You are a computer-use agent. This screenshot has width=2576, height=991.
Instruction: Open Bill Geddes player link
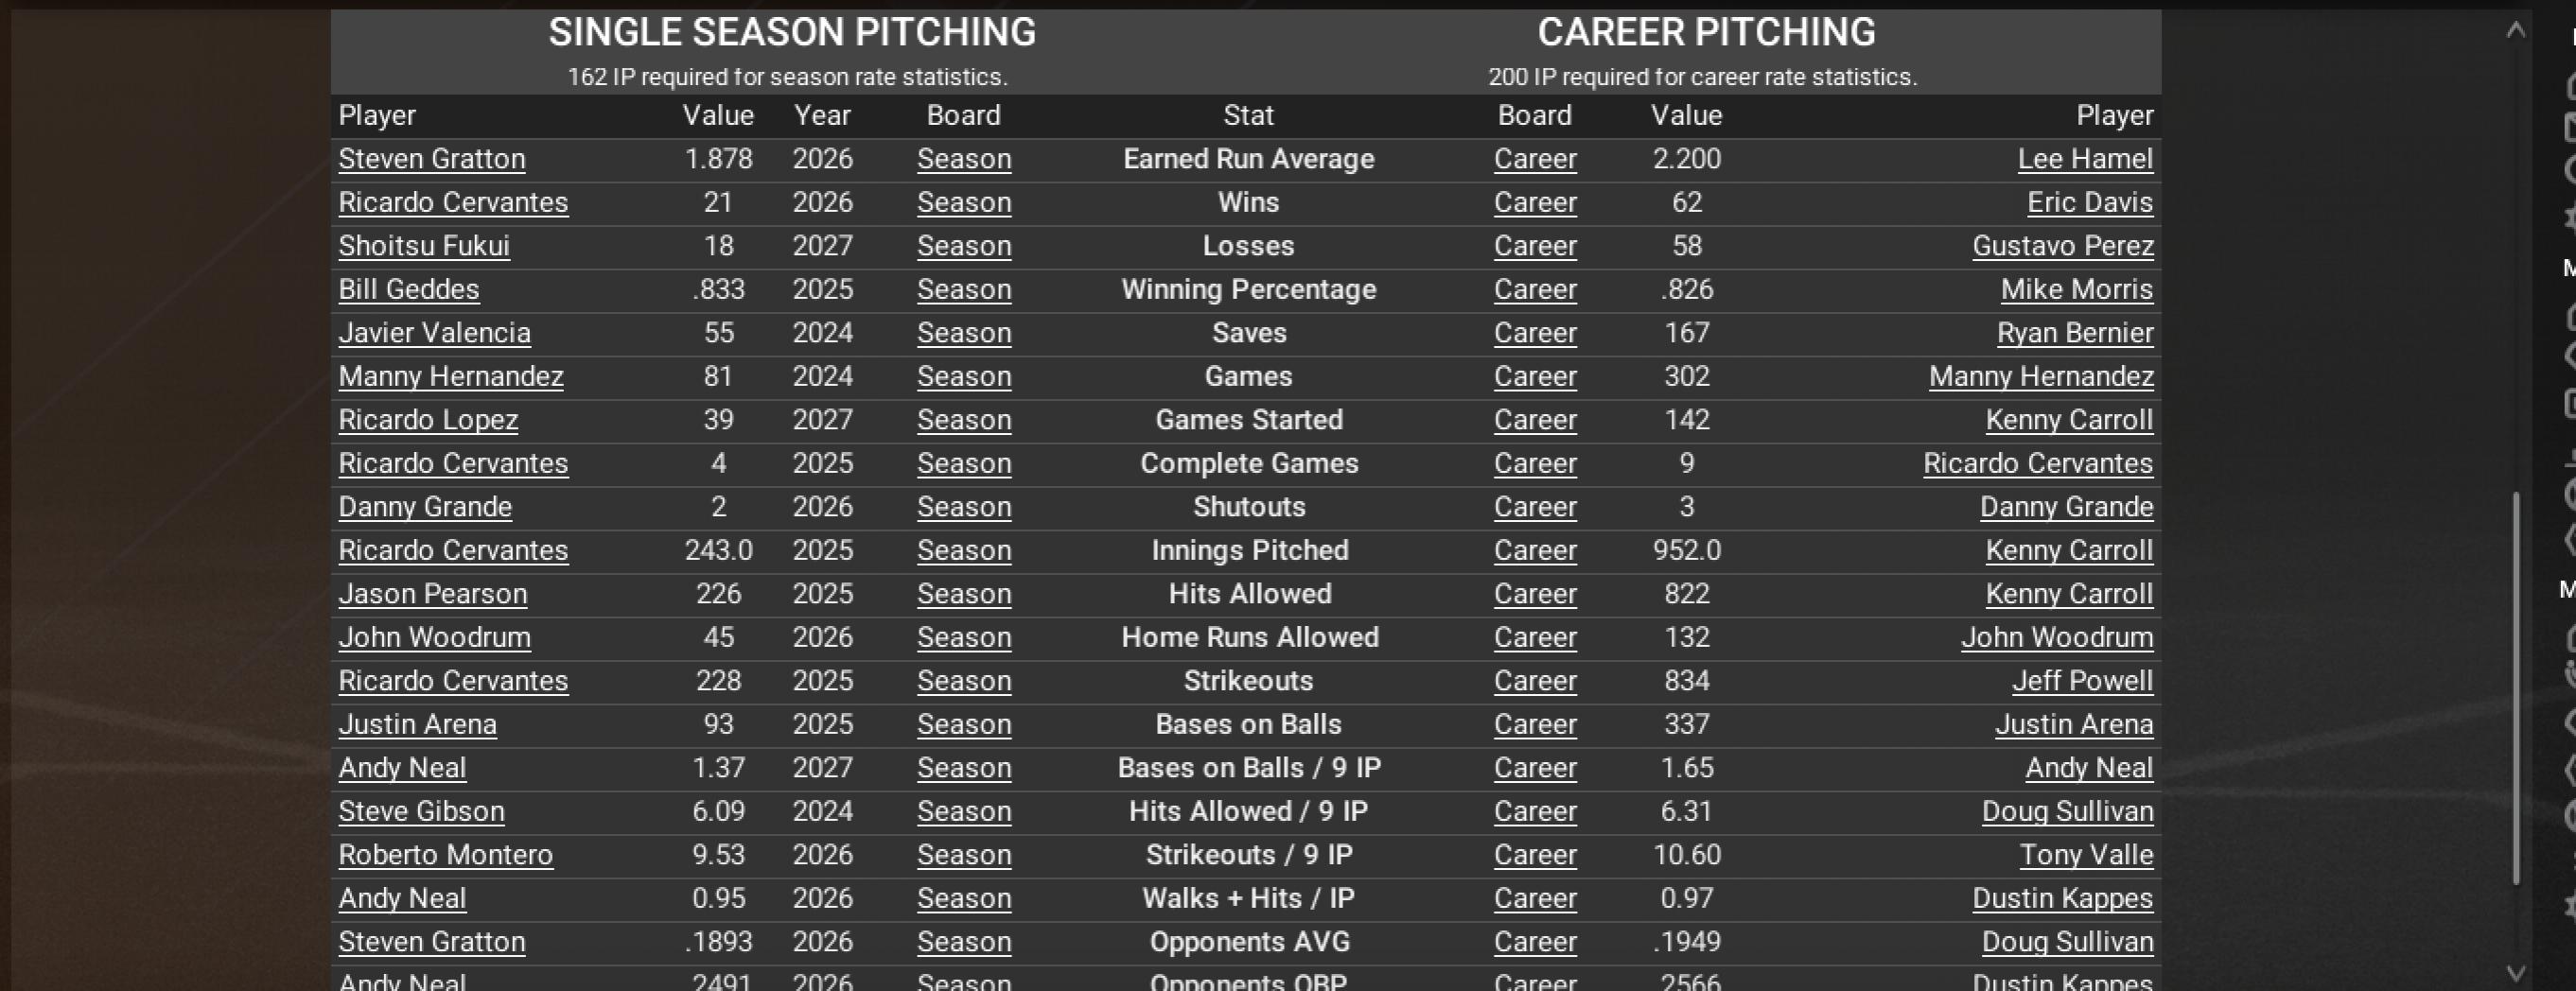(x=409, y=290)
